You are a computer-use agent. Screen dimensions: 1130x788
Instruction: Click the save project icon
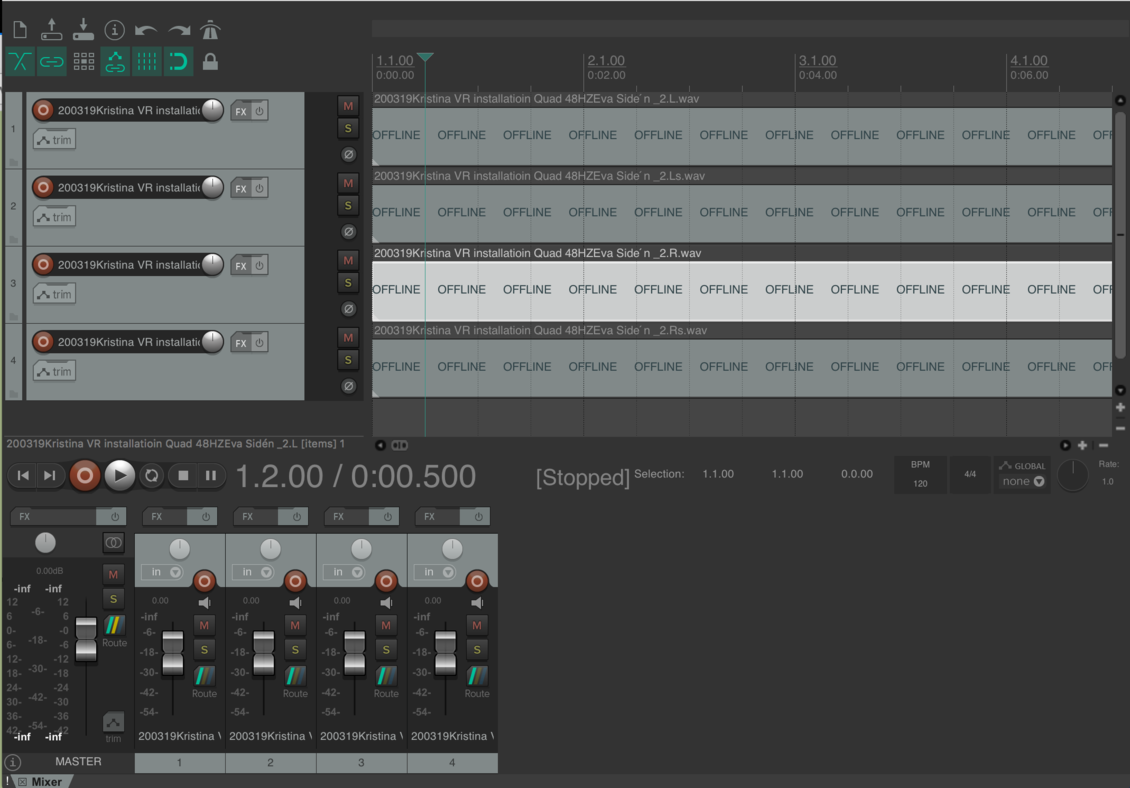[83, 30]
